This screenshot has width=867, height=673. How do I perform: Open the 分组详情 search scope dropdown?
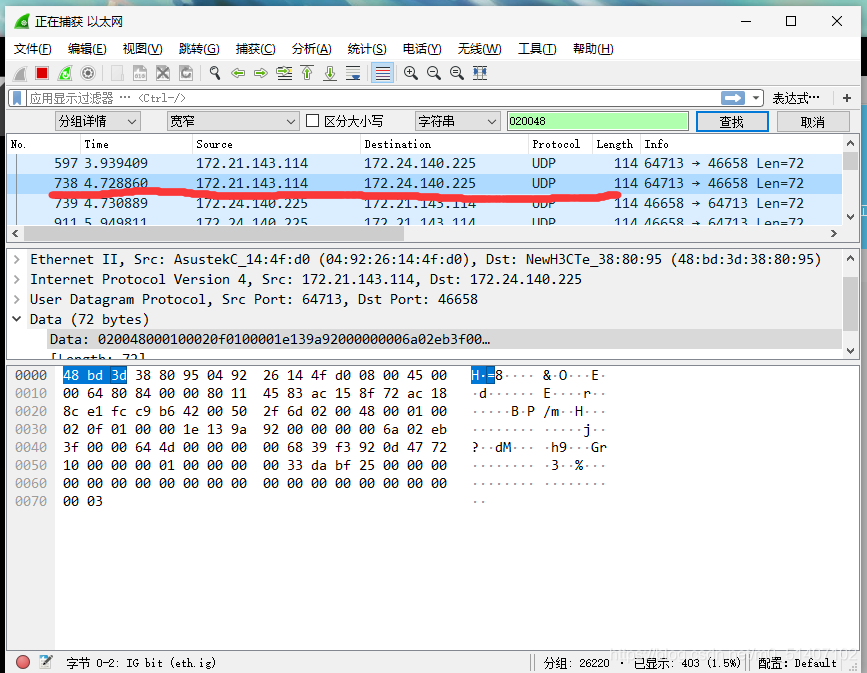[x=98, y=121]
